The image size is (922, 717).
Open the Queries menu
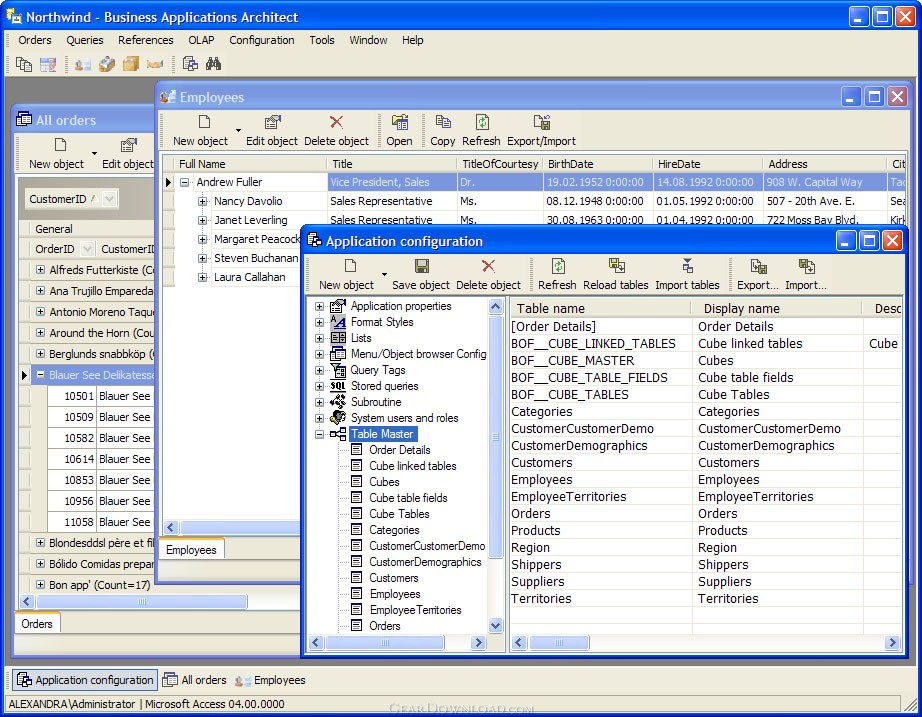pos(85,40)
